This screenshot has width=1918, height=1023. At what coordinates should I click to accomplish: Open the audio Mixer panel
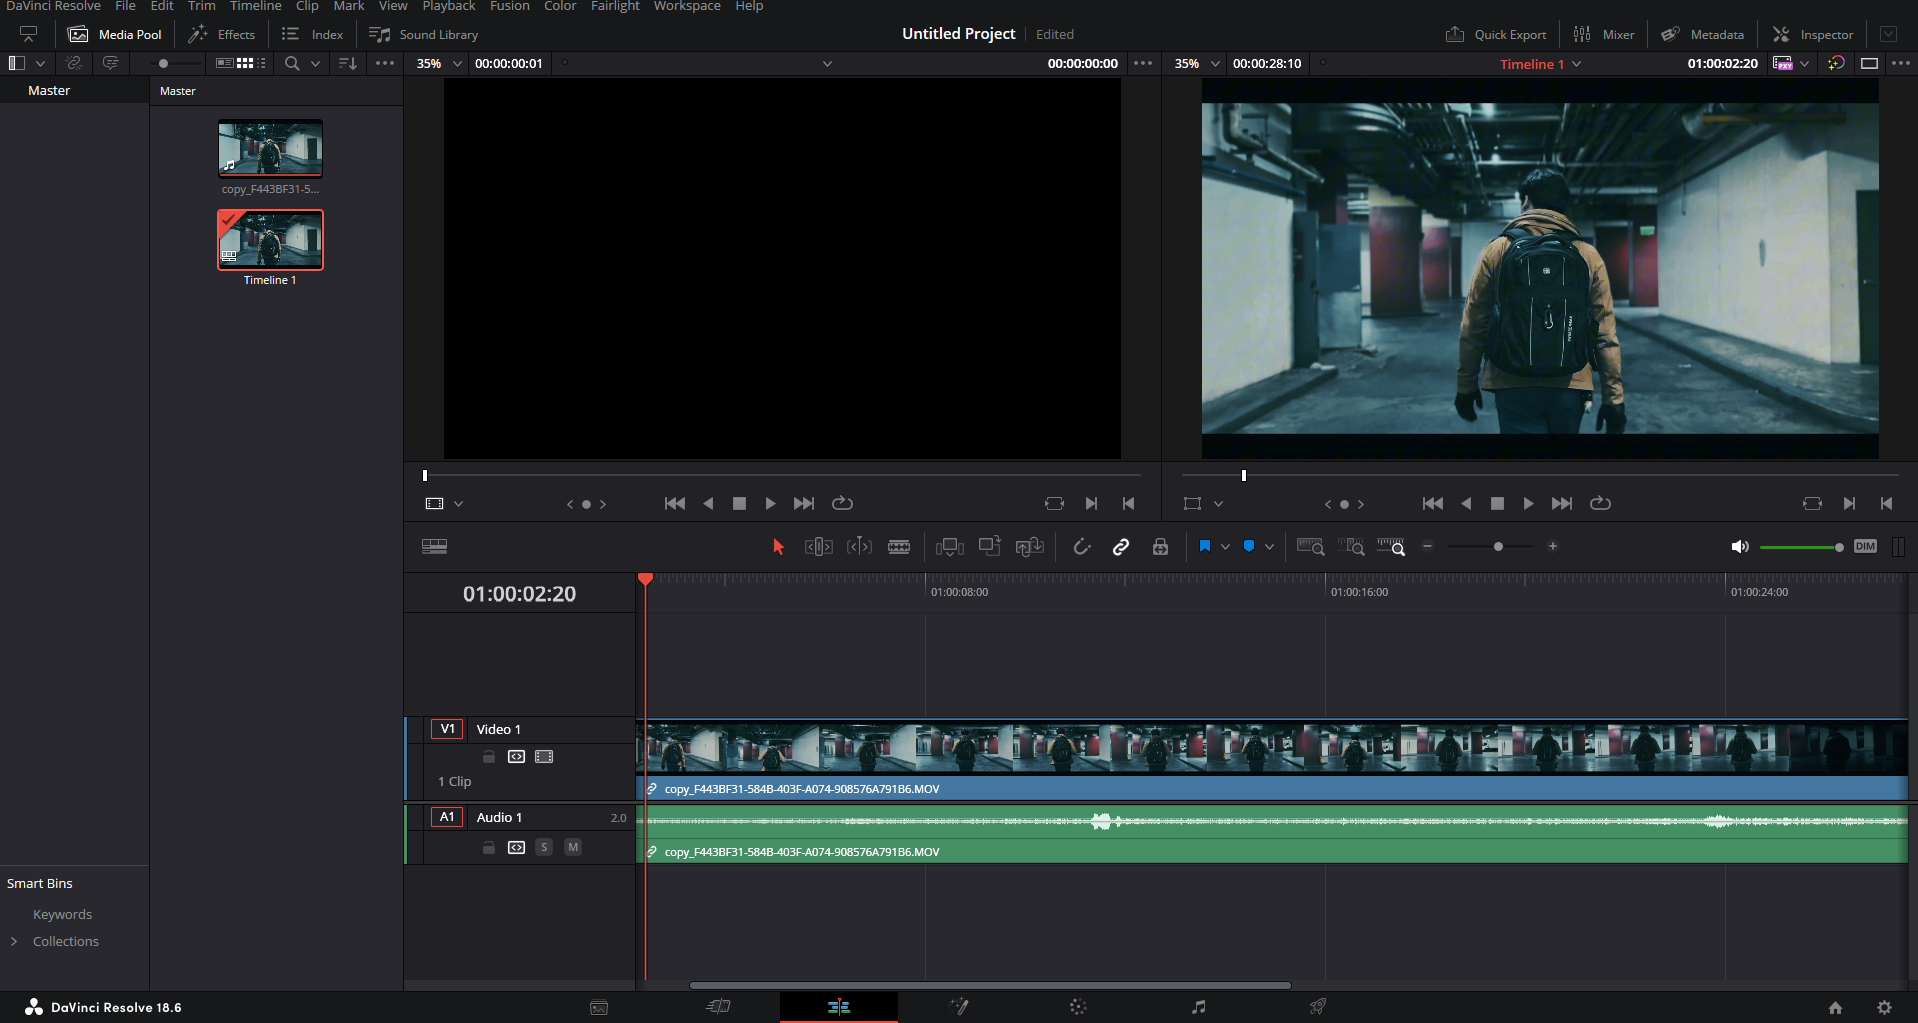coord(1604,34)
